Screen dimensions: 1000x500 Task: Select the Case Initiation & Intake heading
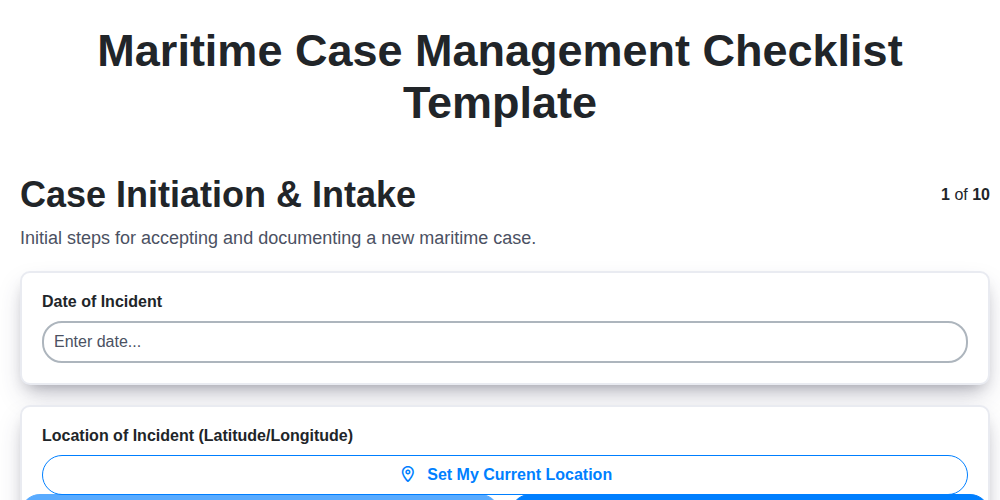[x=218, y=194]
